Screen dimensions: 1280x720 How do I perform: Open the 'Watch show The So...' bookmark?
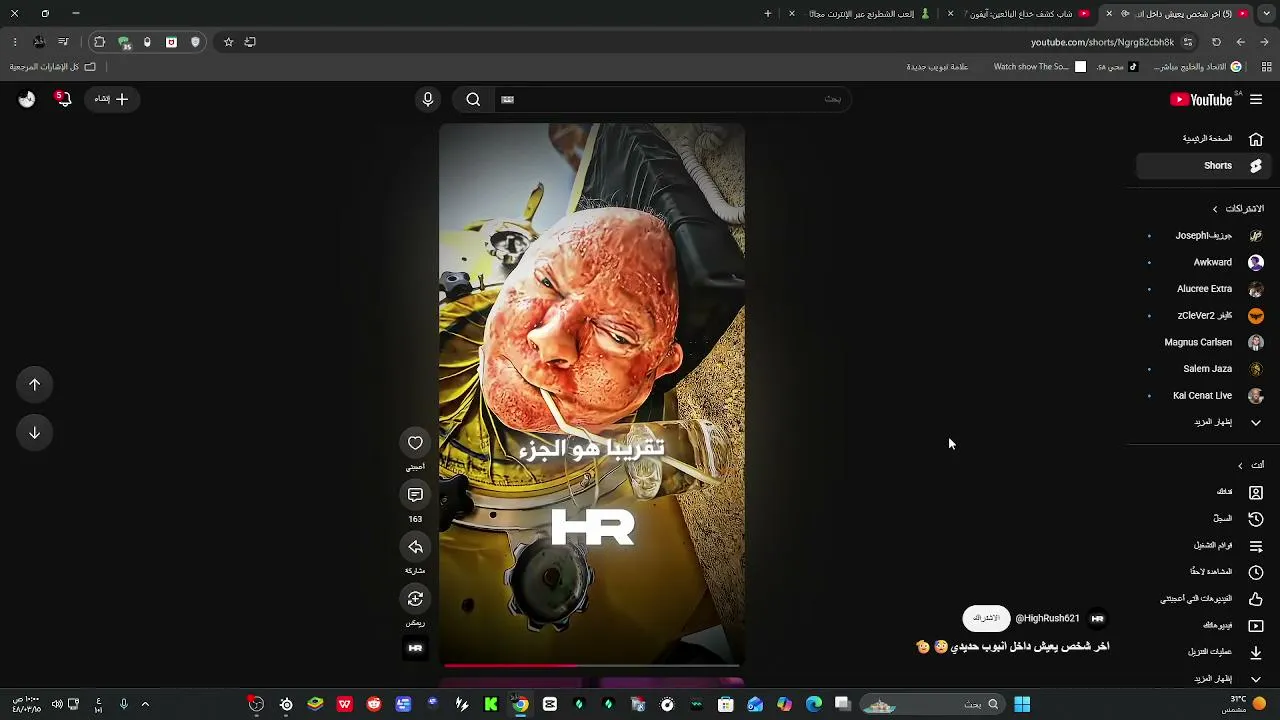point(1039,67)
